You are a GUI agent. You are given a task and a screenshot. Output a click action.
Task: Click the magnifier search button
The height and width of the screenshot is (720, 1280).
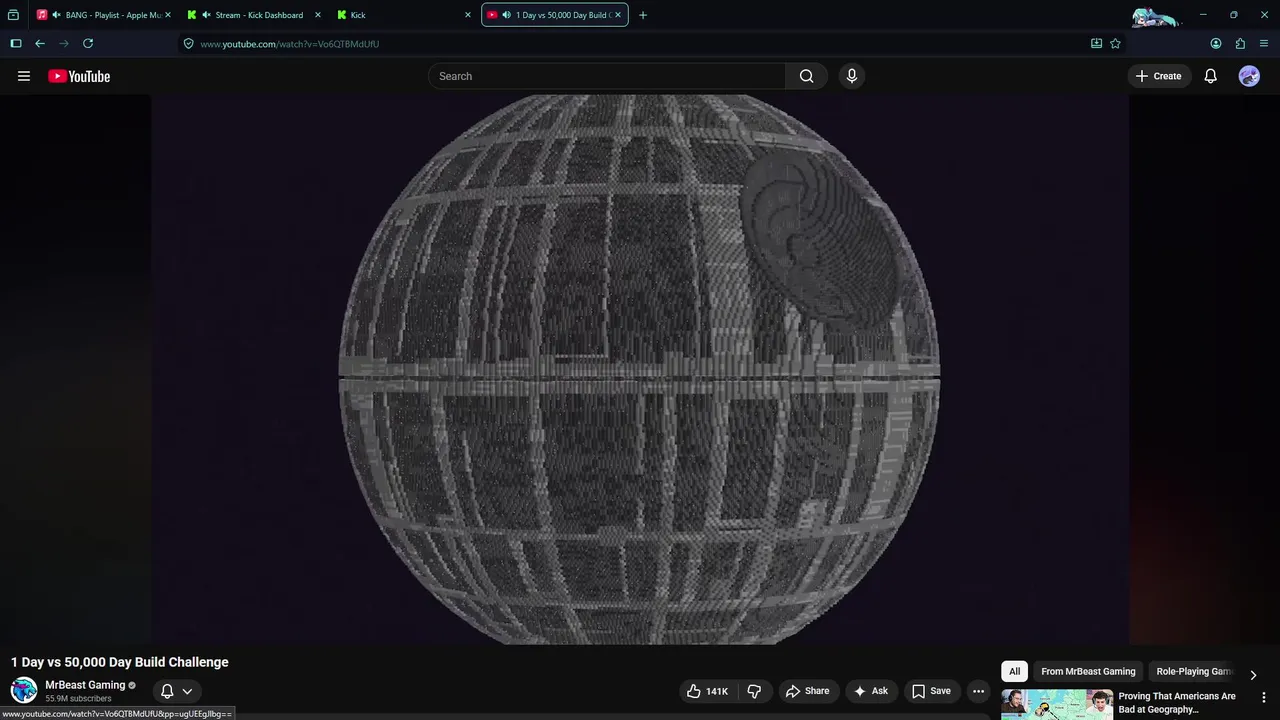tap(806, 76)
